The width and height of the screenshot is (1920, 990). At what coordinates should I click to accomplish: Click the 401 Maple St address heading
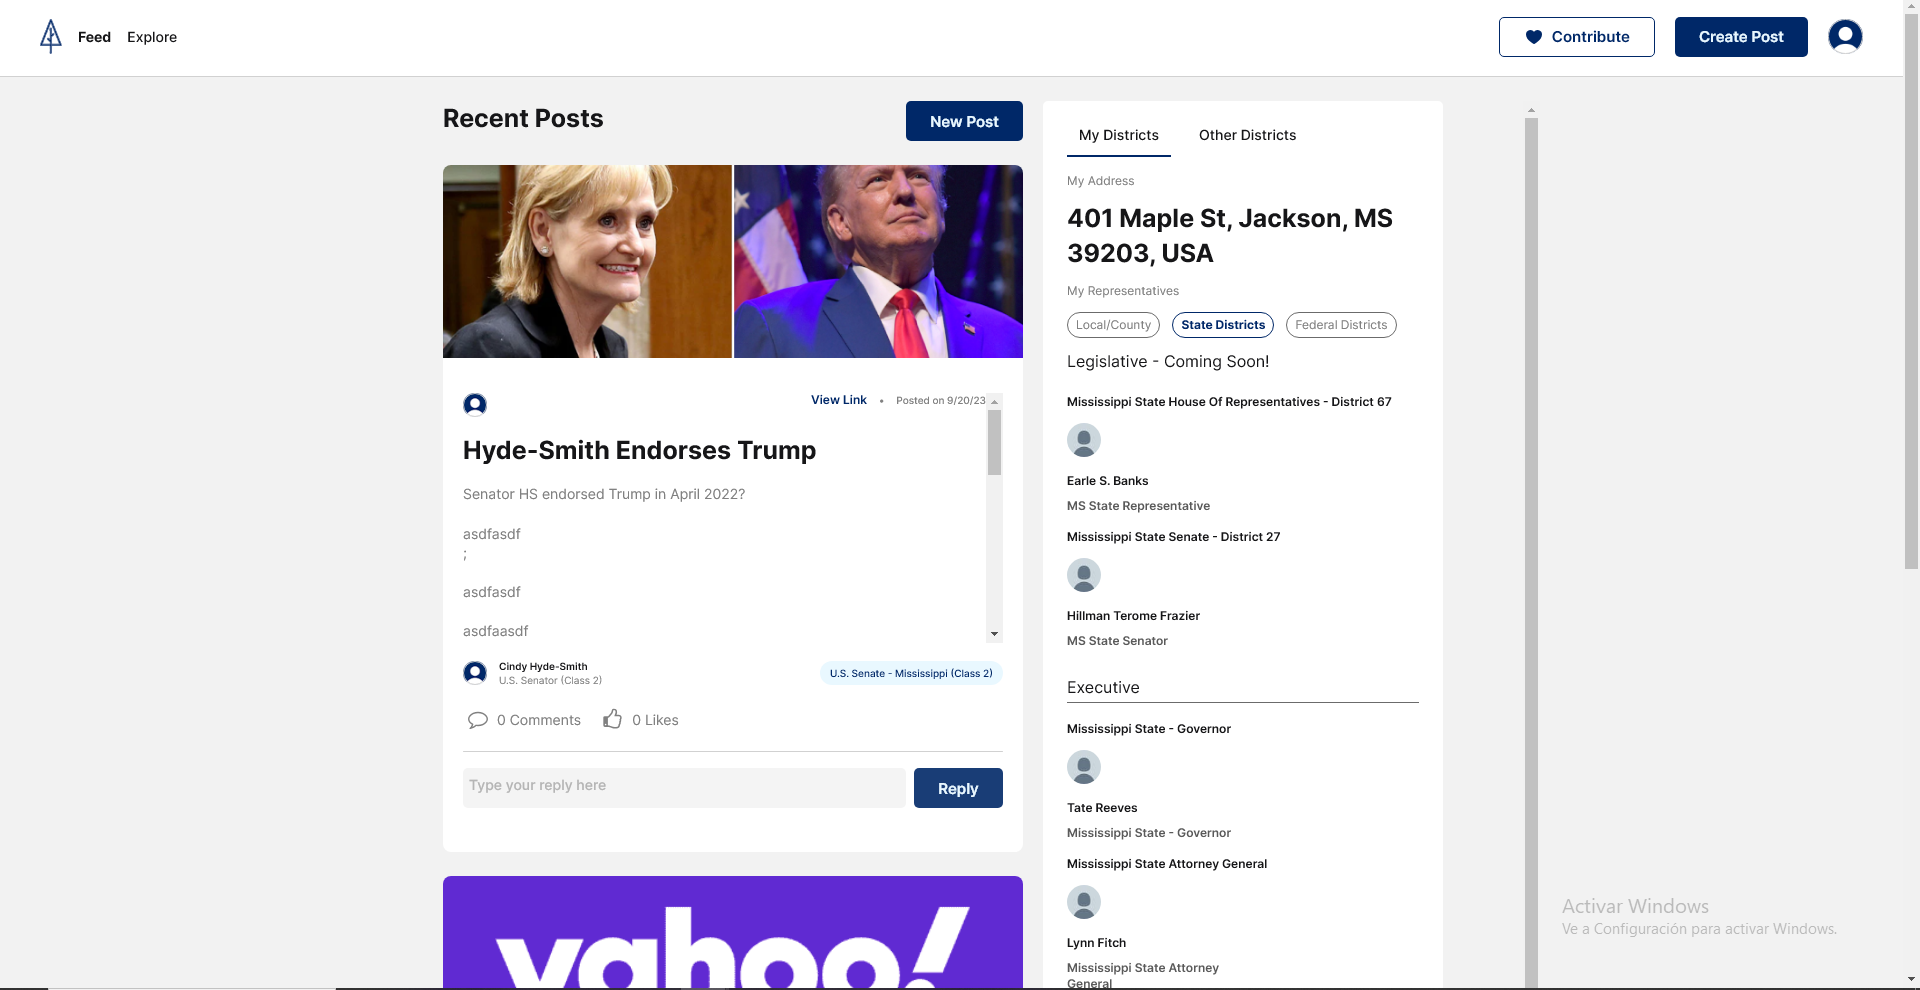pos(1230,235)
